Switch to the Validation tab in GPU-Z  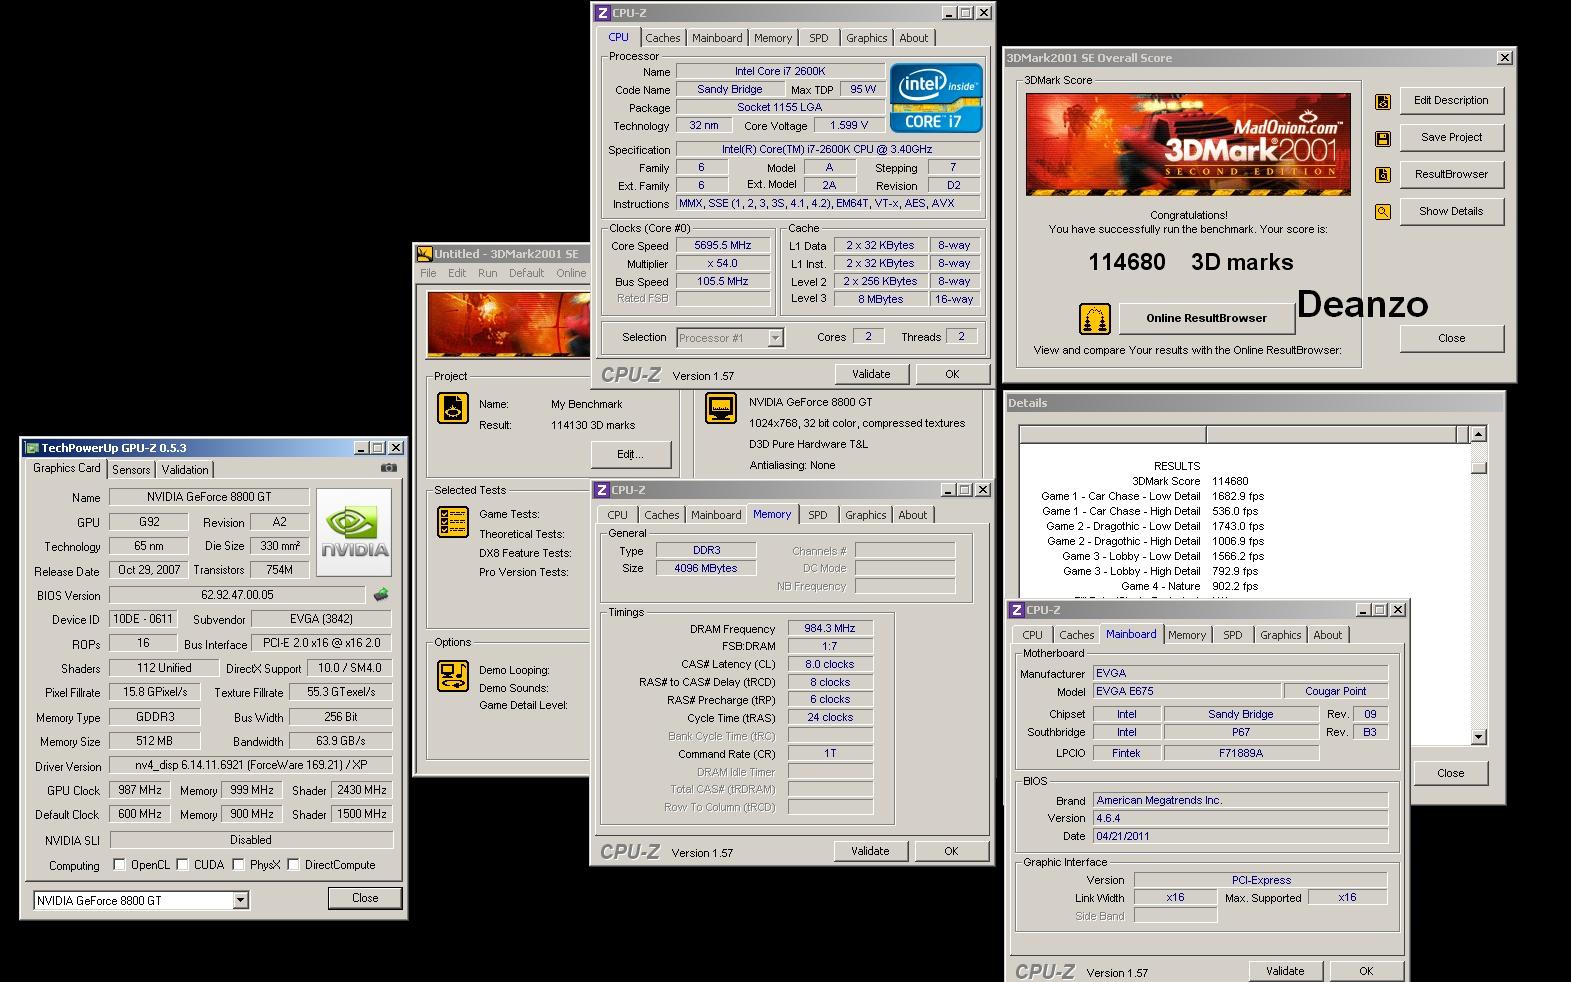[x=185, y=469]
